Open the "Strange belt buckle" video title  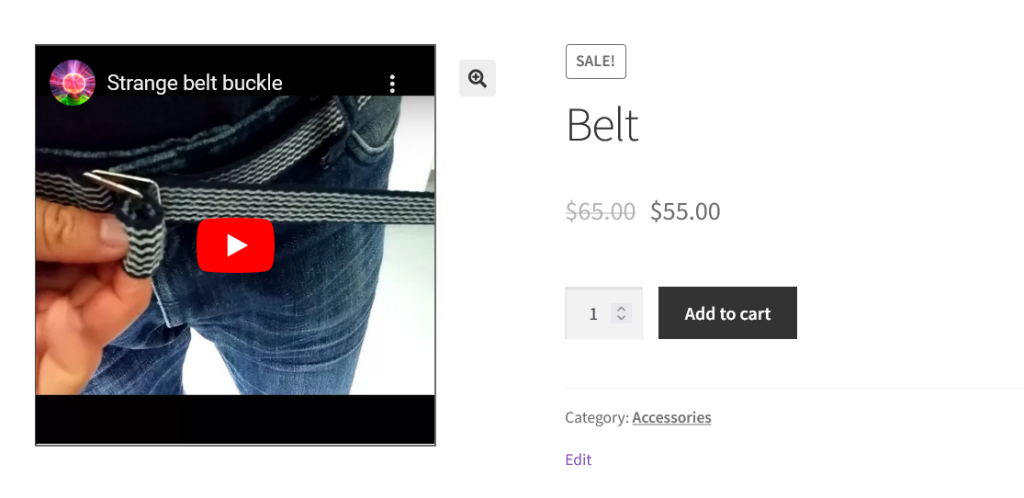[195, 83]
